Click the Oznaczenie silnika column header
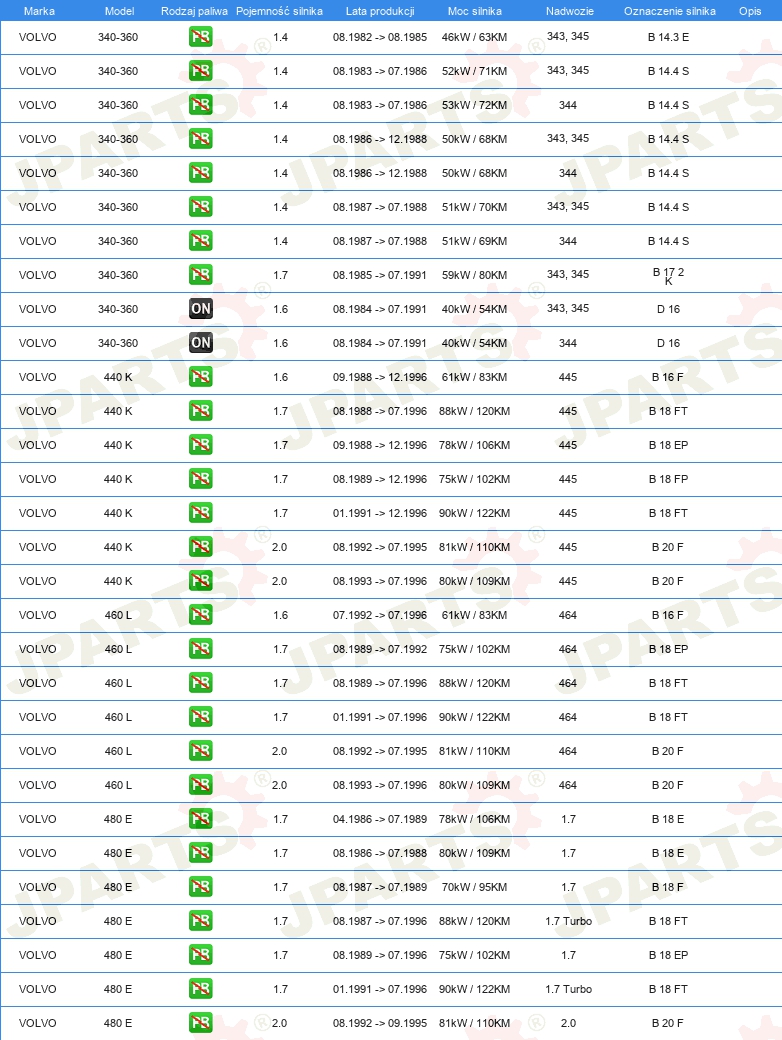The height and width of the screenshot is (1040, 782). [x=670, y=11]
